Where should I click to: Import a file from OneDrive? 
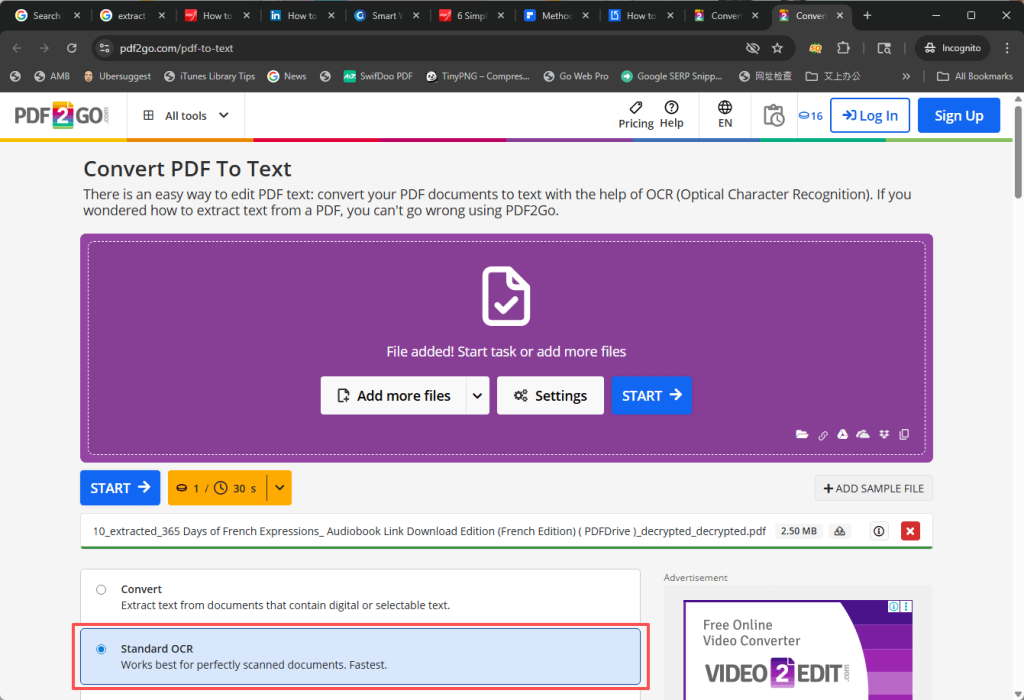click(x=863, y=434)
